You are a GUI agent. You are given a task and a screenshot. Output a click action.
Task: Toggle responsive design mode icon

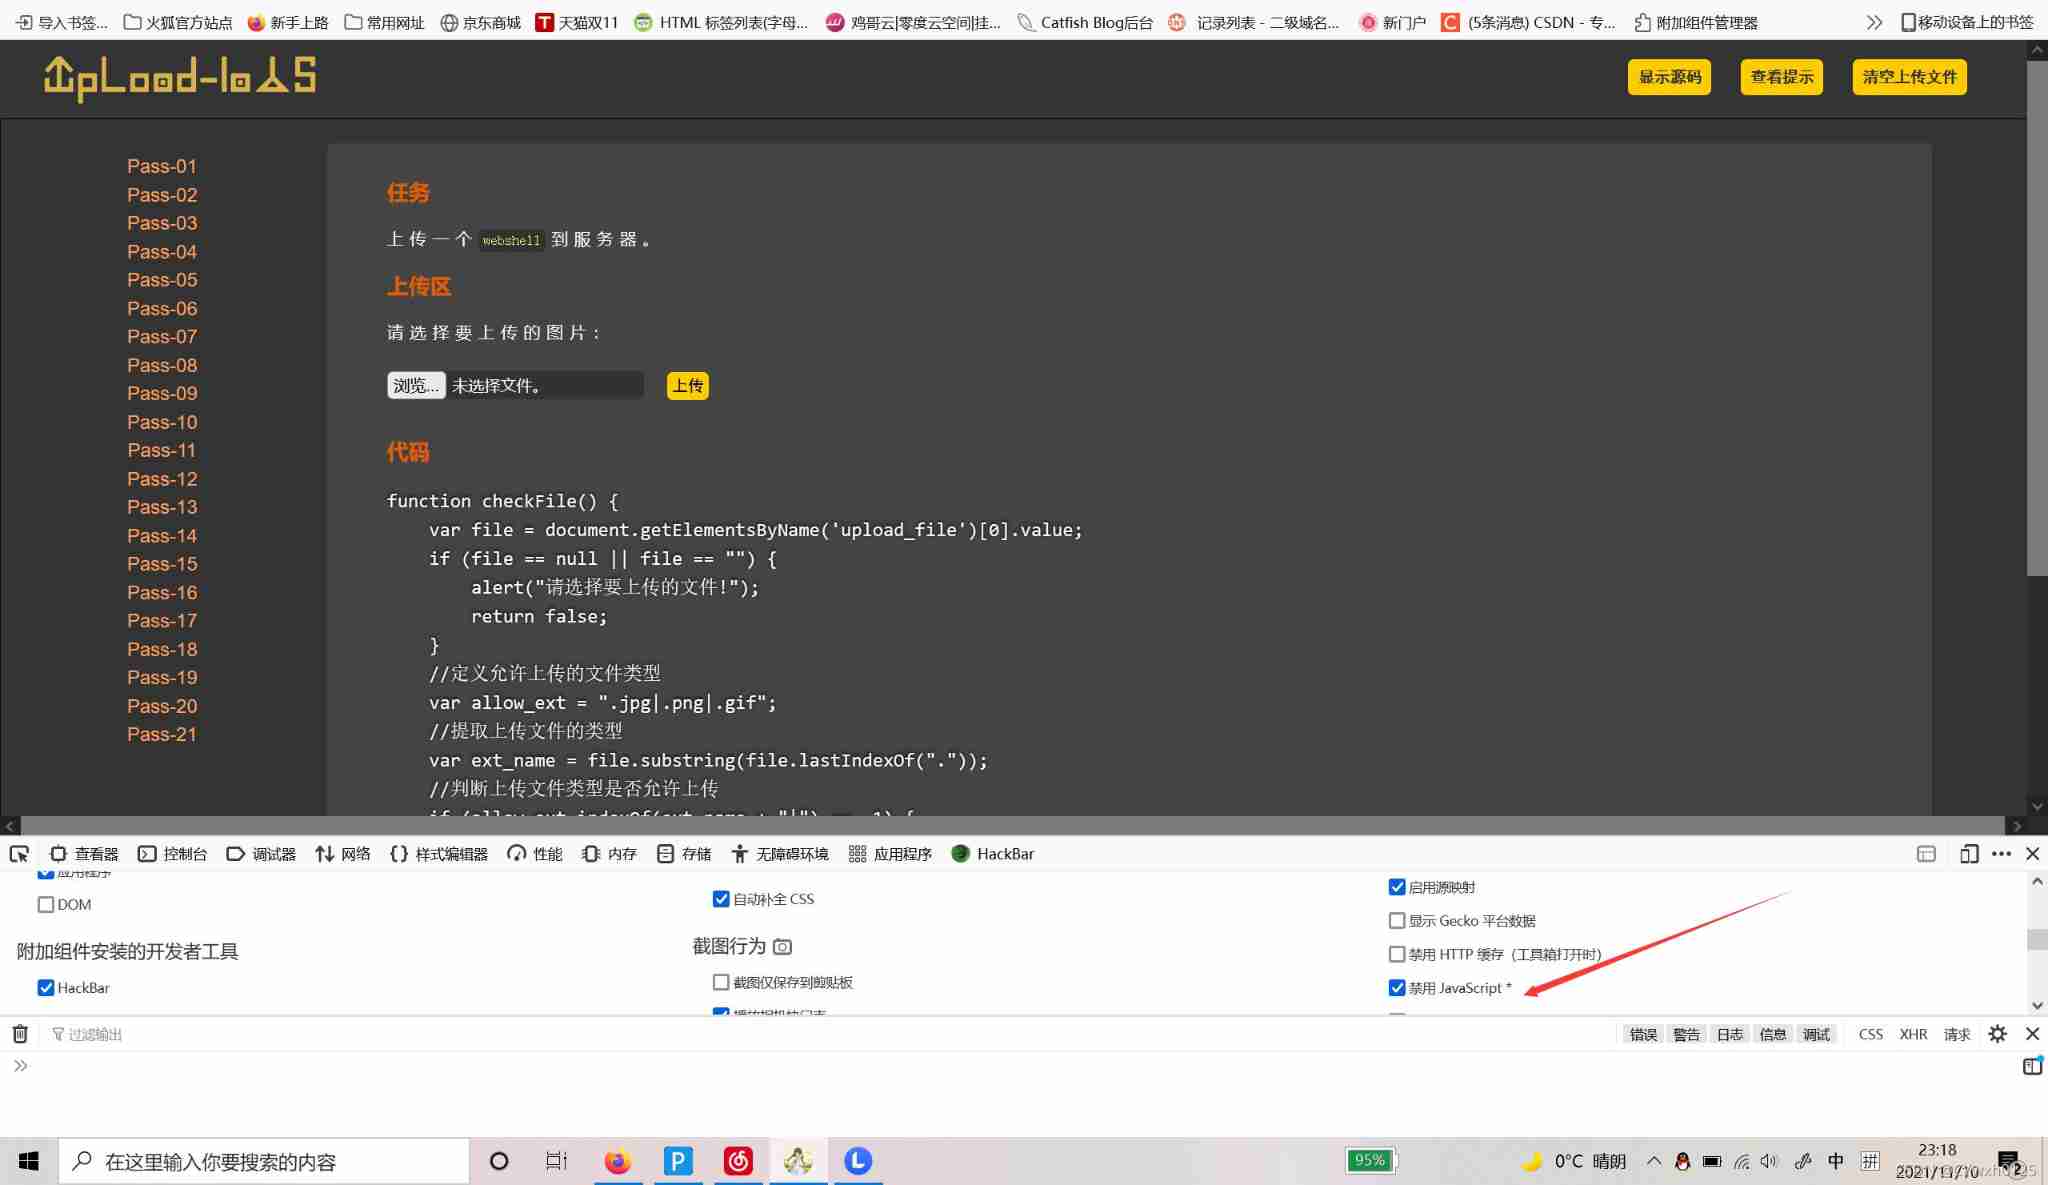pos(1968,854)
